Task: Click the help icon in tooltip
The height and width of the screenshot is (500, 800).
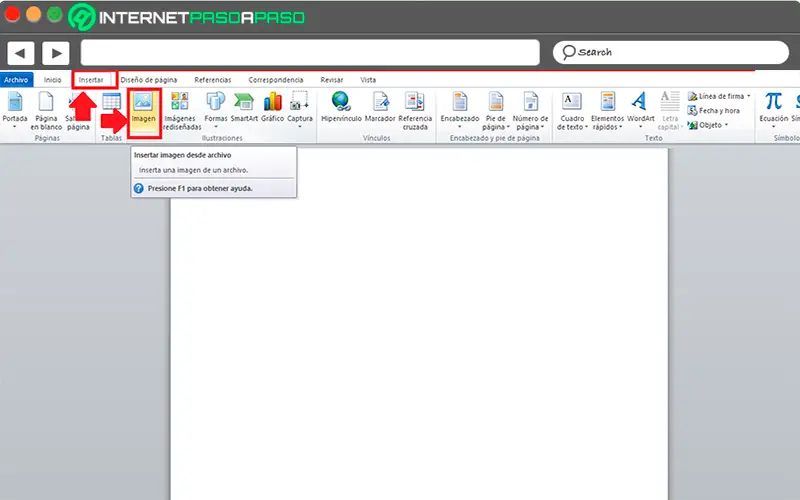Action: coord(138,188)
